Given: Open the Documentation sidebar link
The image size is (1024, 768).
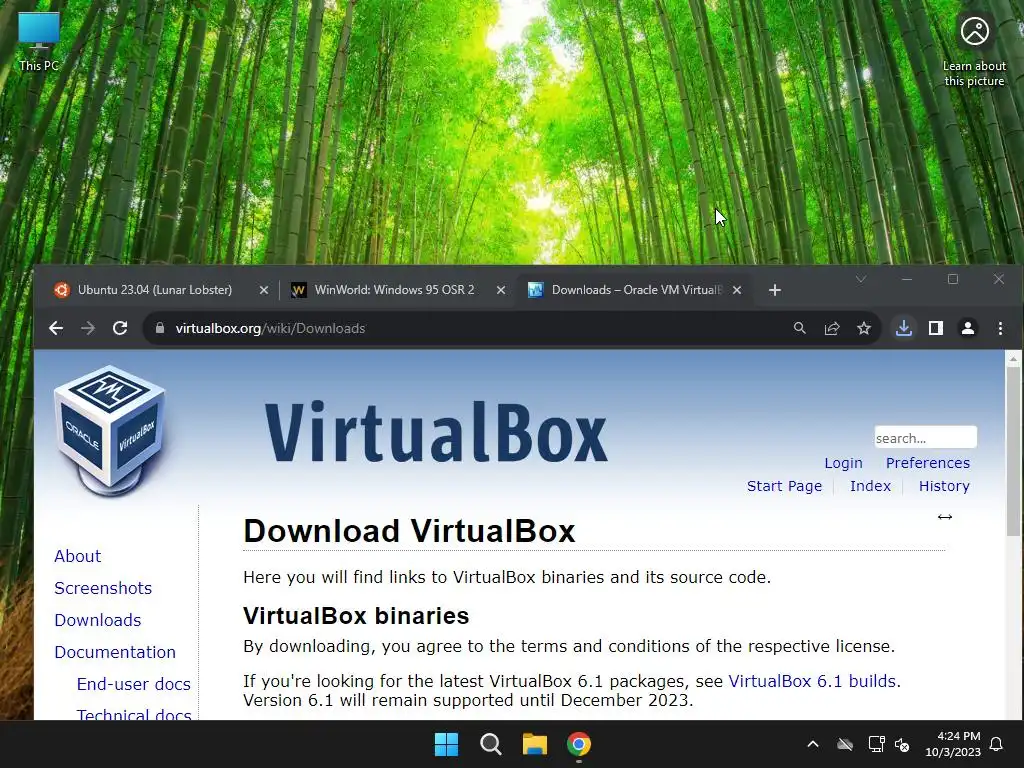Looking at the screenshot, I should point(115,652).
